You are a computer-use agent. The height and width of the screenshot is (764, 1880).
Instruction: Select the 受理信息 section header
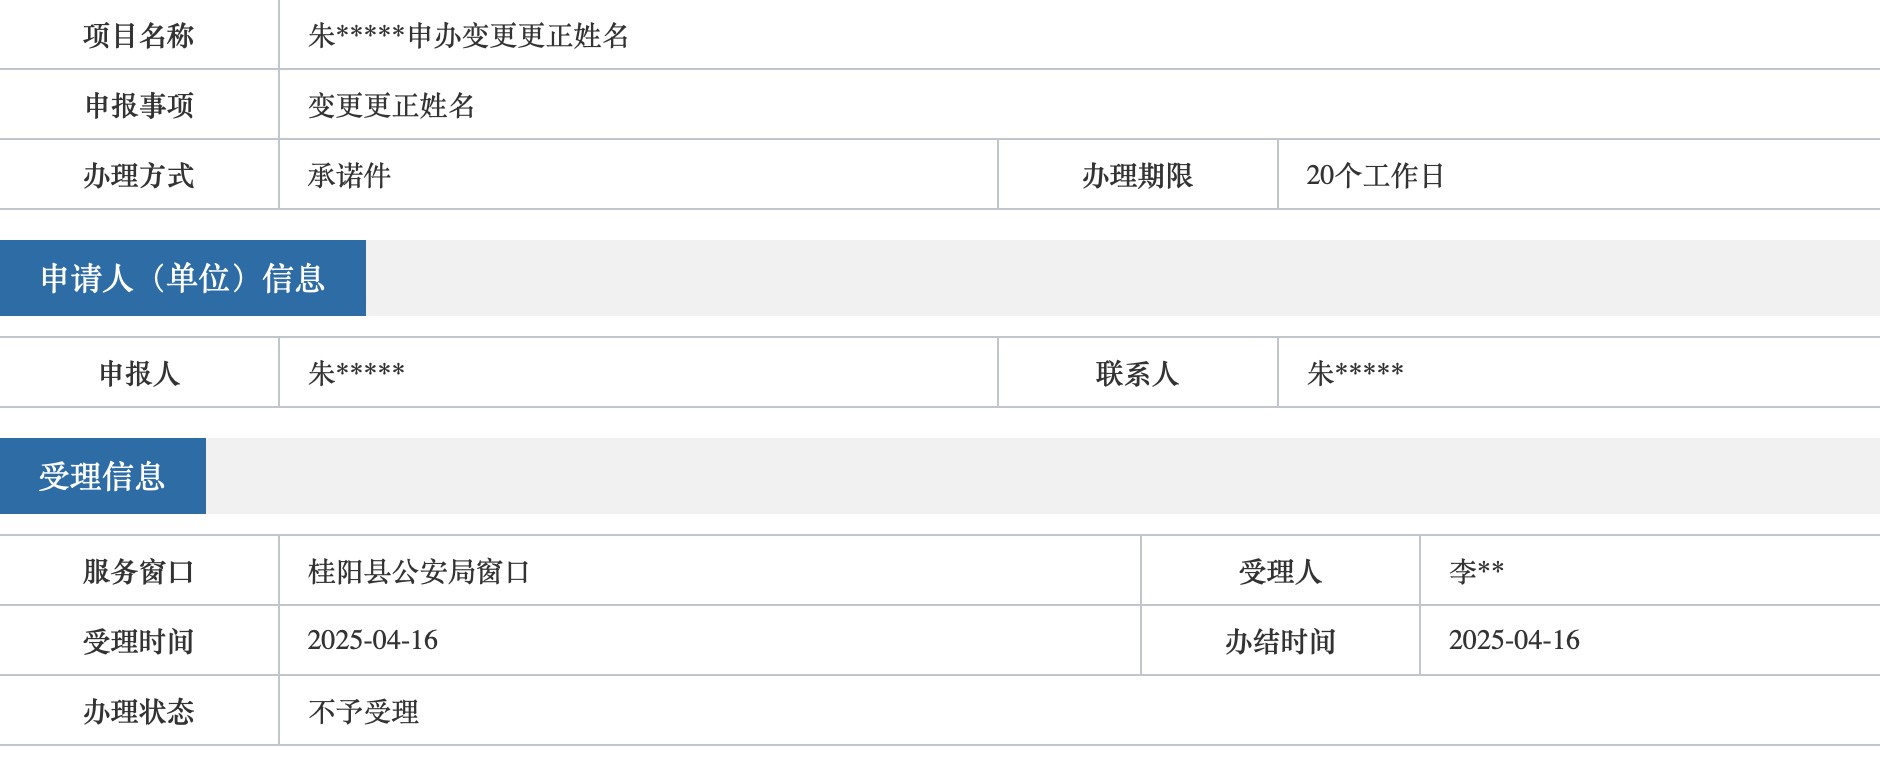click(102, 476)
